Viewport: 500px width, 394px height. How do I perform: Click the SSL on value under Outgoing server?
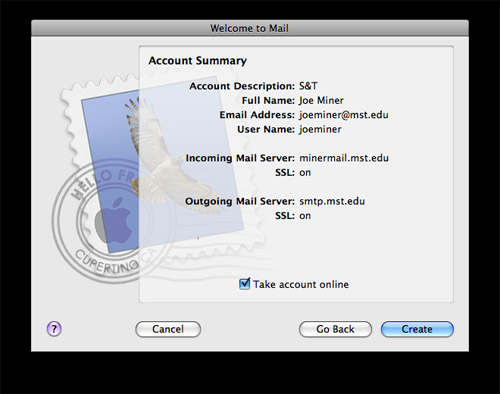305,216
